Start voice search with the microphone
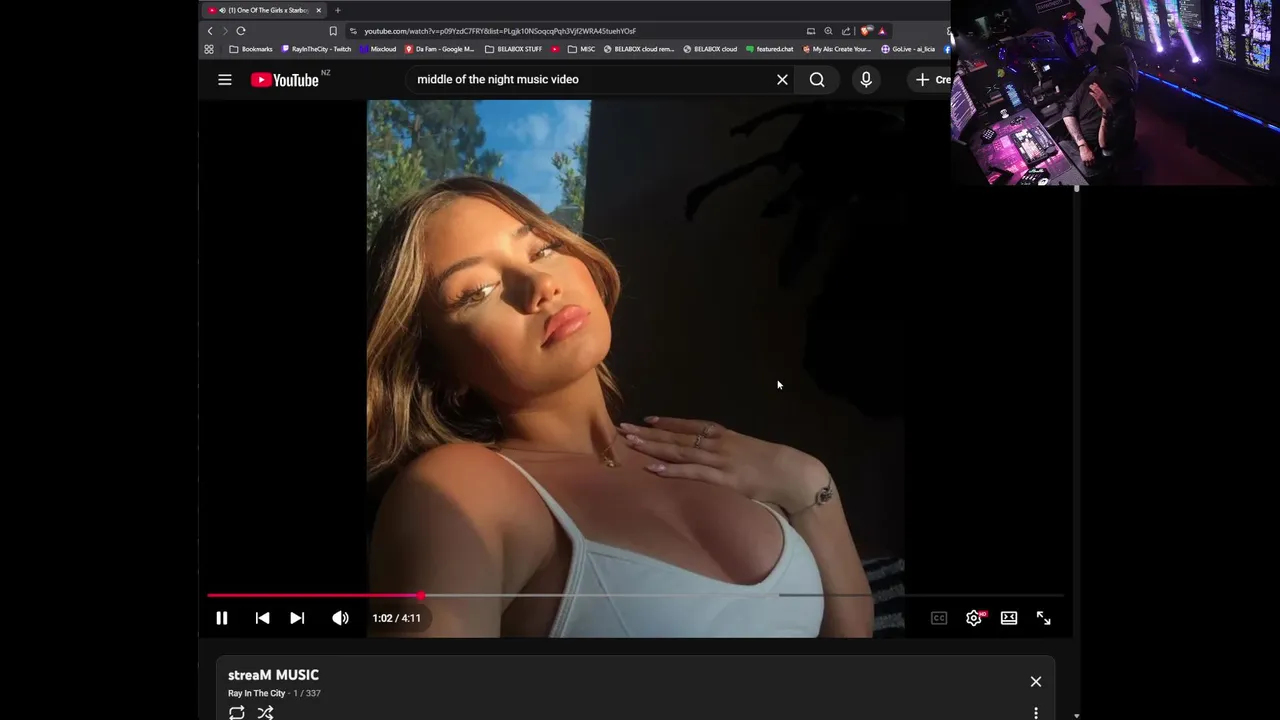 (866, 80)
